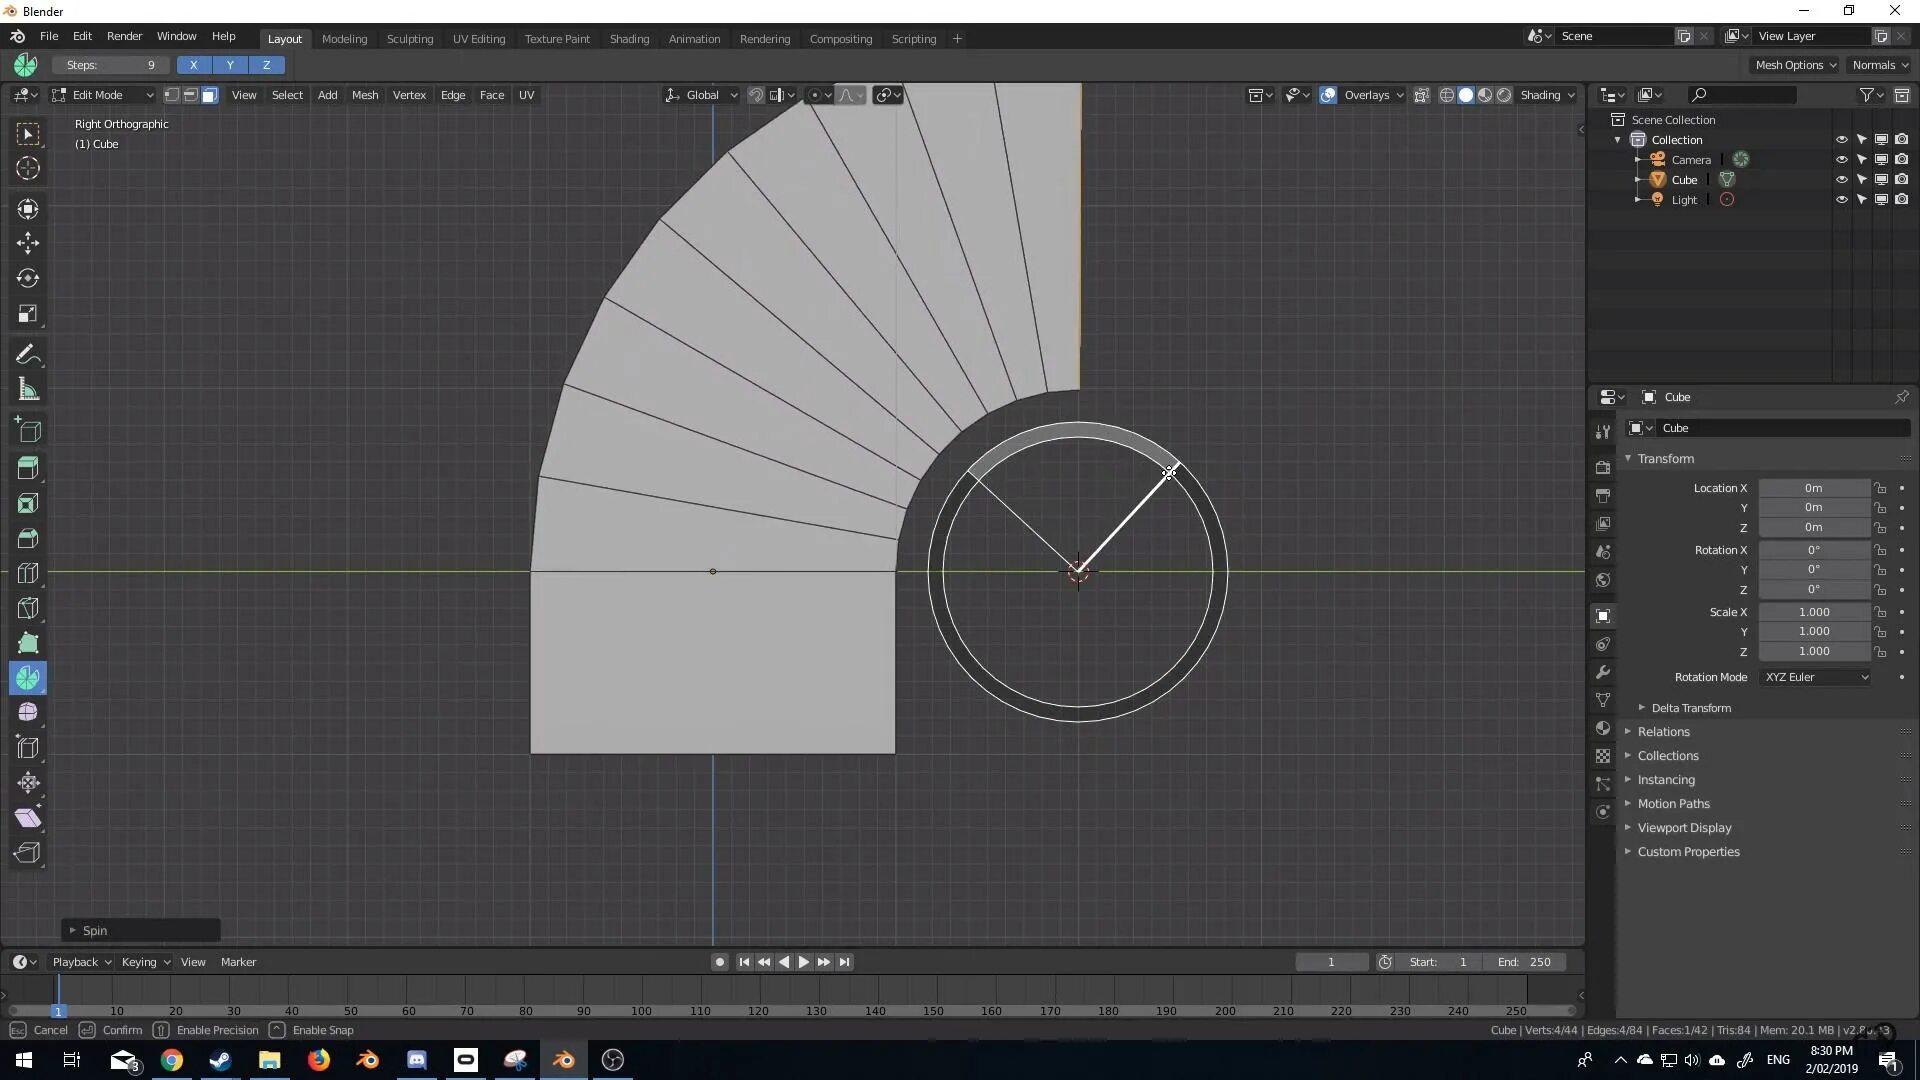Select the Scale tool
Viewport: 1920px width, 1080px height.
click(x=28, y=314)
